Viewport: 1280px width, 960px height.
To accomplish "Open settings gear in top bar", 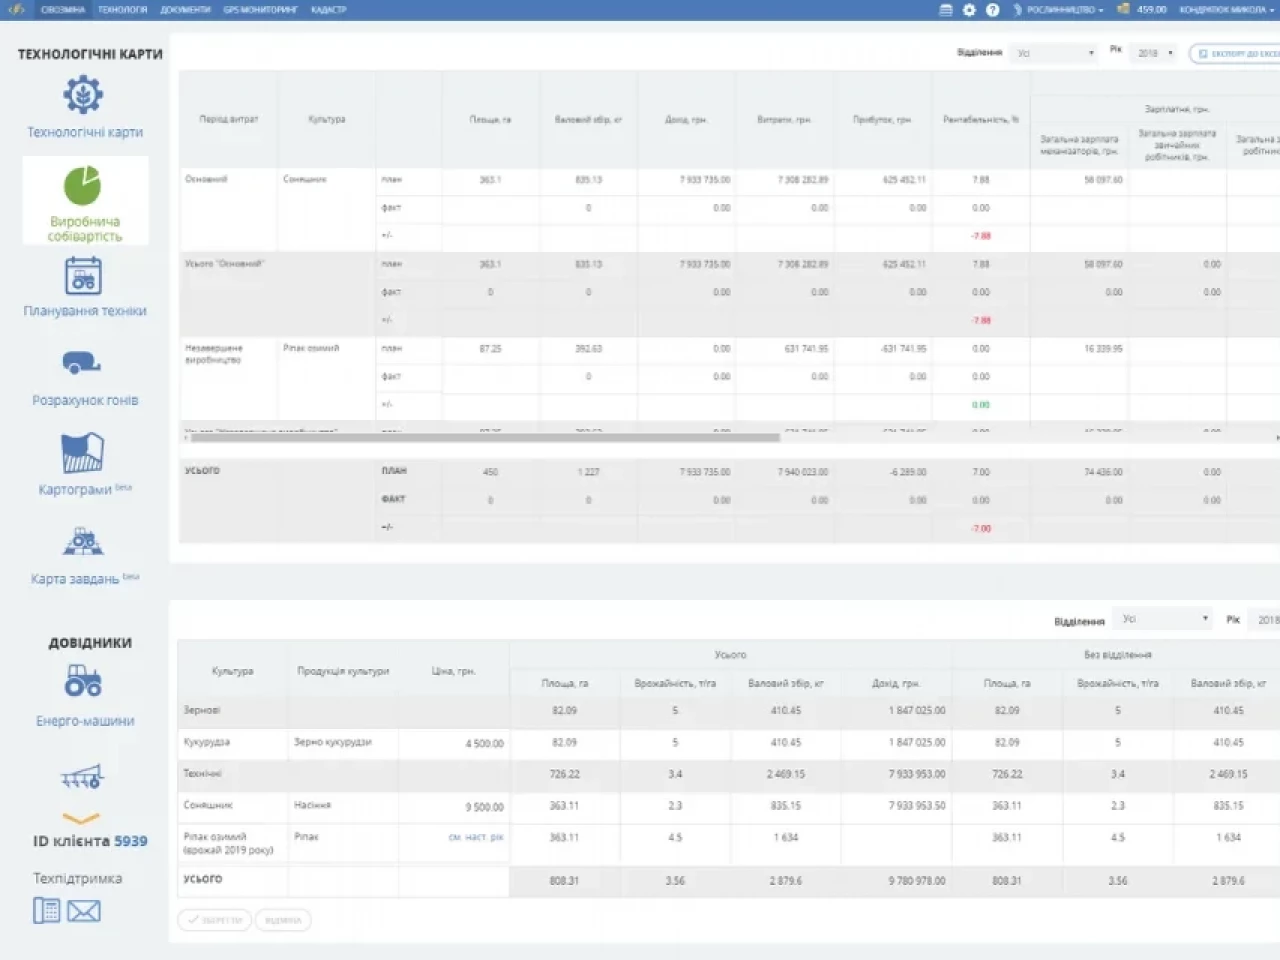I will [969, 10].
